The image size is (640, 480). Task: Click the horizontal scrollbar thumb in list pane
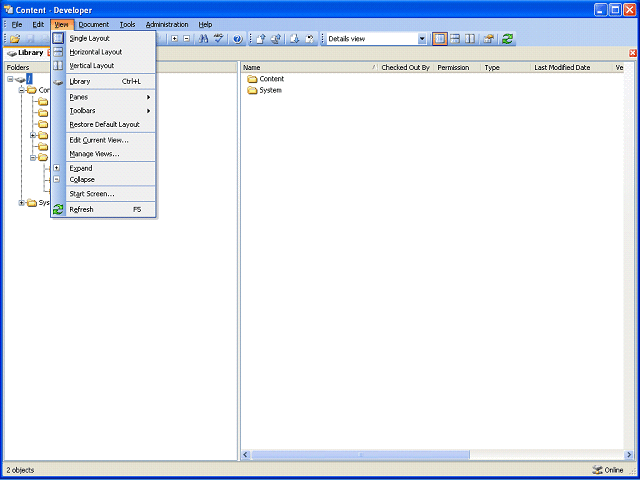click(360, 454)
